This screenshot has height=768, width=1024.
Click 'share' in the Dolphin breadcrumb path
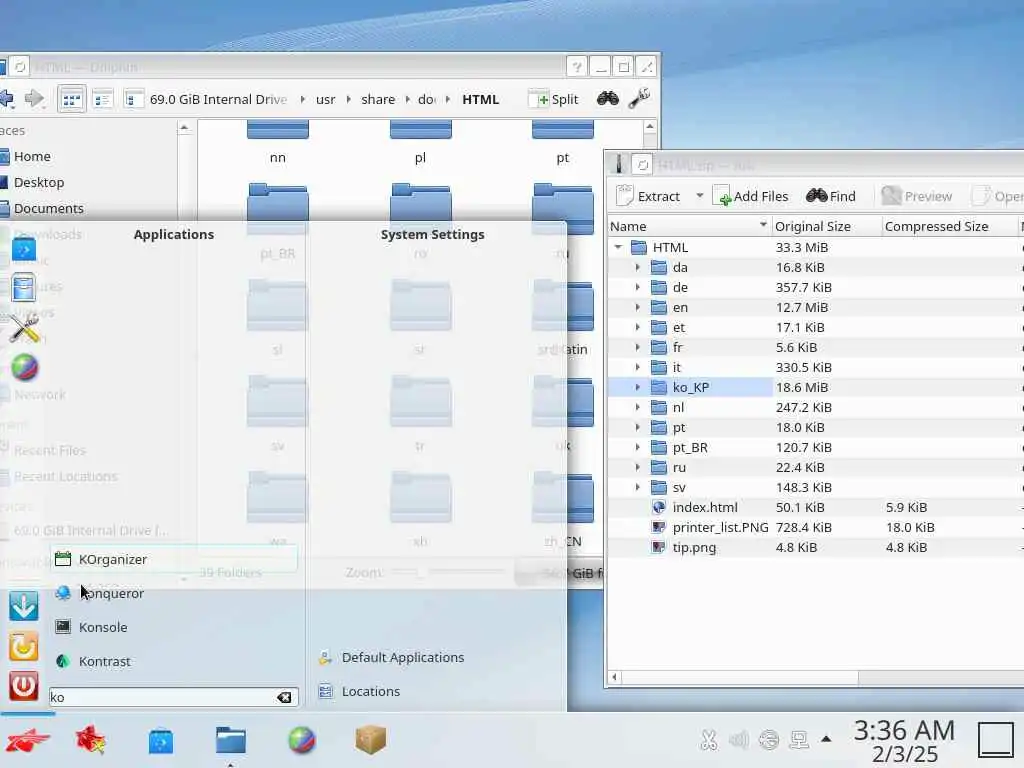(x=377, y=99)
